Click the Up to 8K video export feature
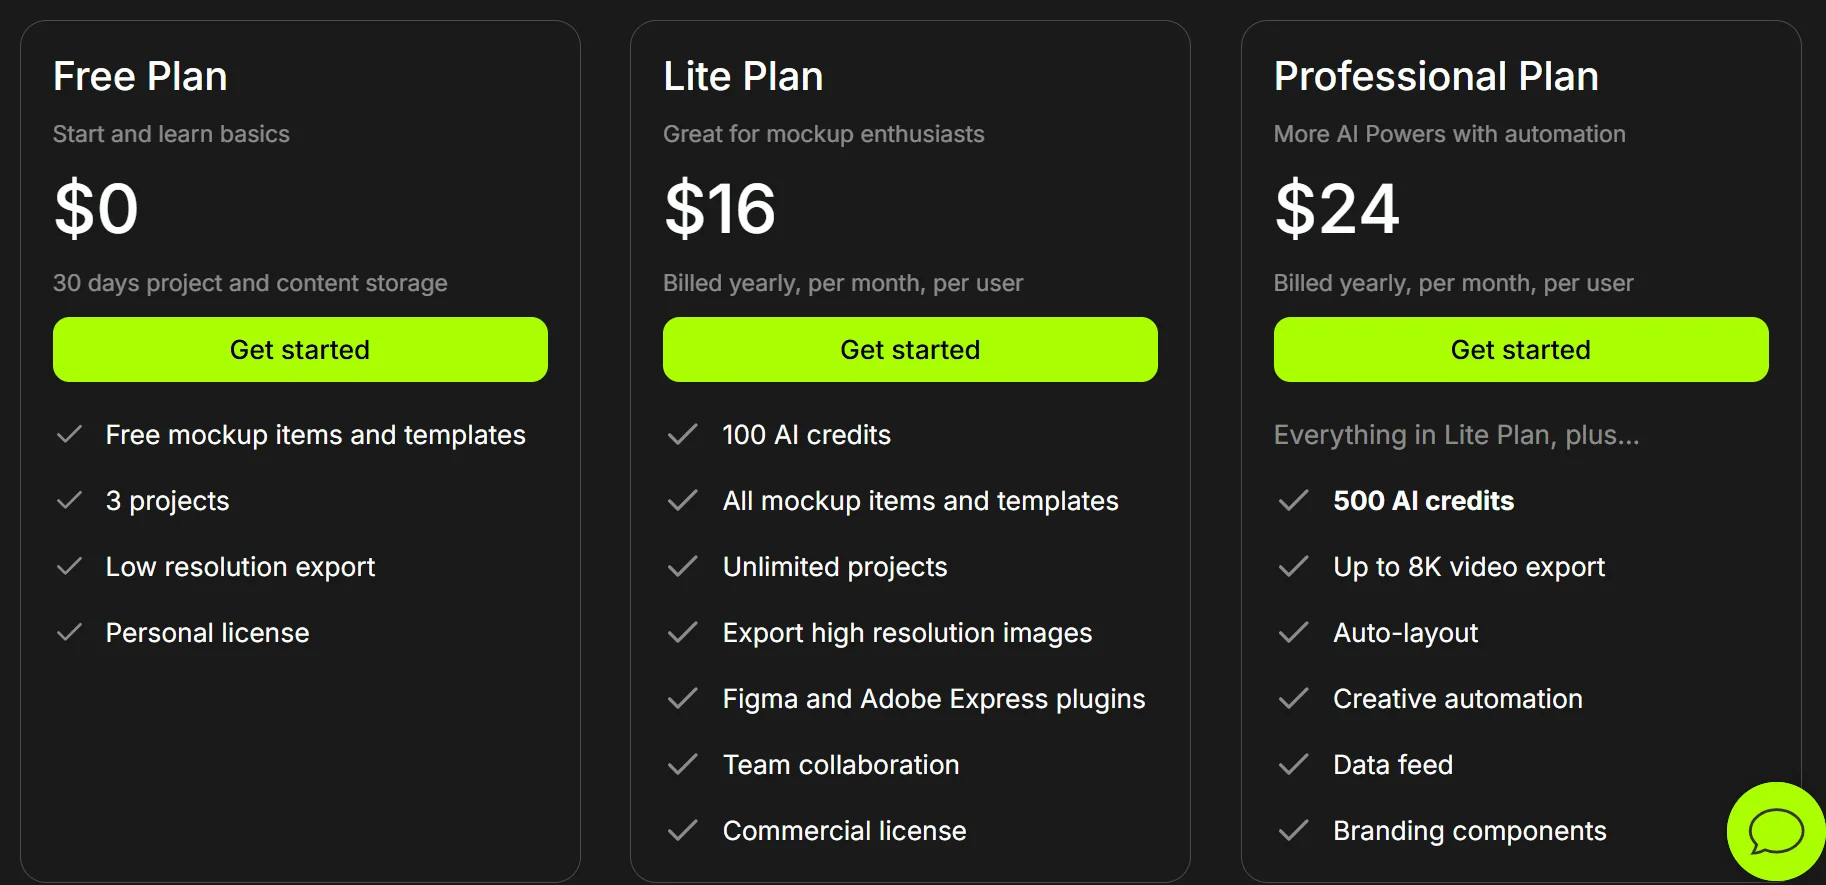Image resolution: width=1826 pixels, height=885 pixels. [x=1468, y=567]
